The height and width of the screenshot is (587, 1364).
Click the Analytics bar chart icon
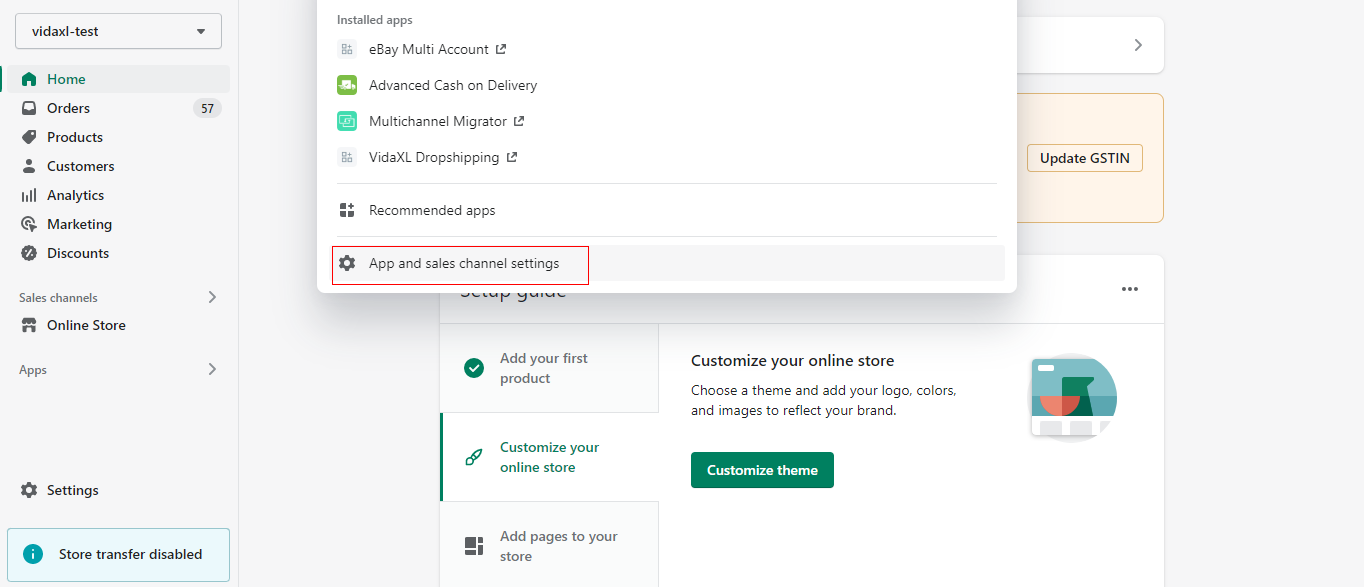click(x=29, y=195)
